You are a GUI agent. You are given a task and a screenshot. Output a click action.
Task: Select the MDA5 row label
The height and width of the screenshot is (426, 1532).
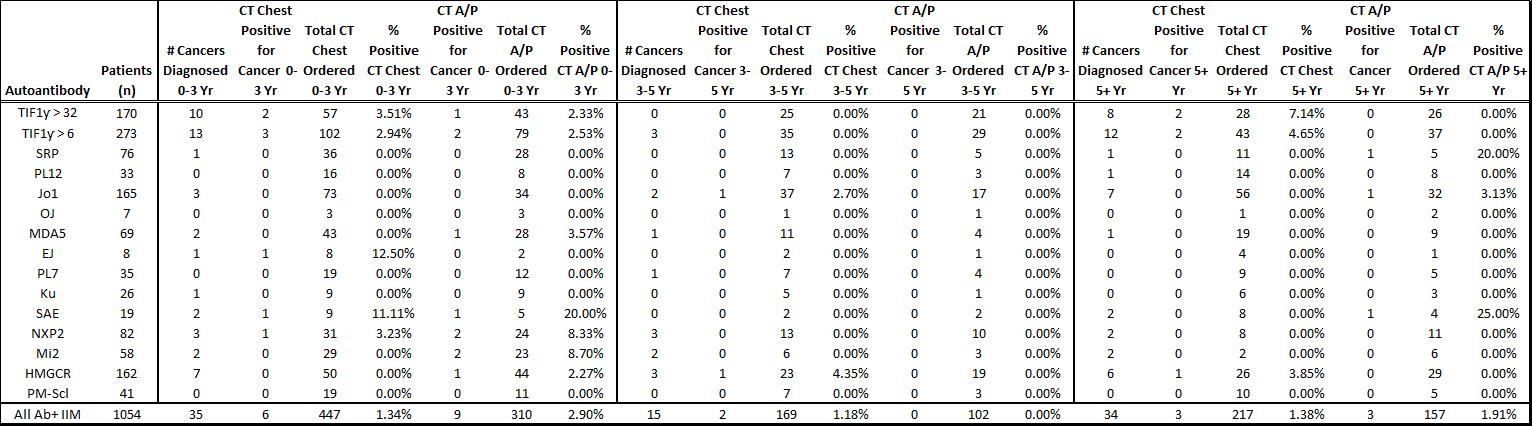point(48,233)
